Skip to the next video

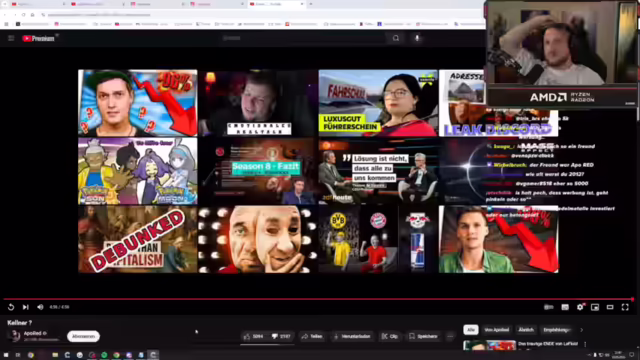click(x=26, y=307)
